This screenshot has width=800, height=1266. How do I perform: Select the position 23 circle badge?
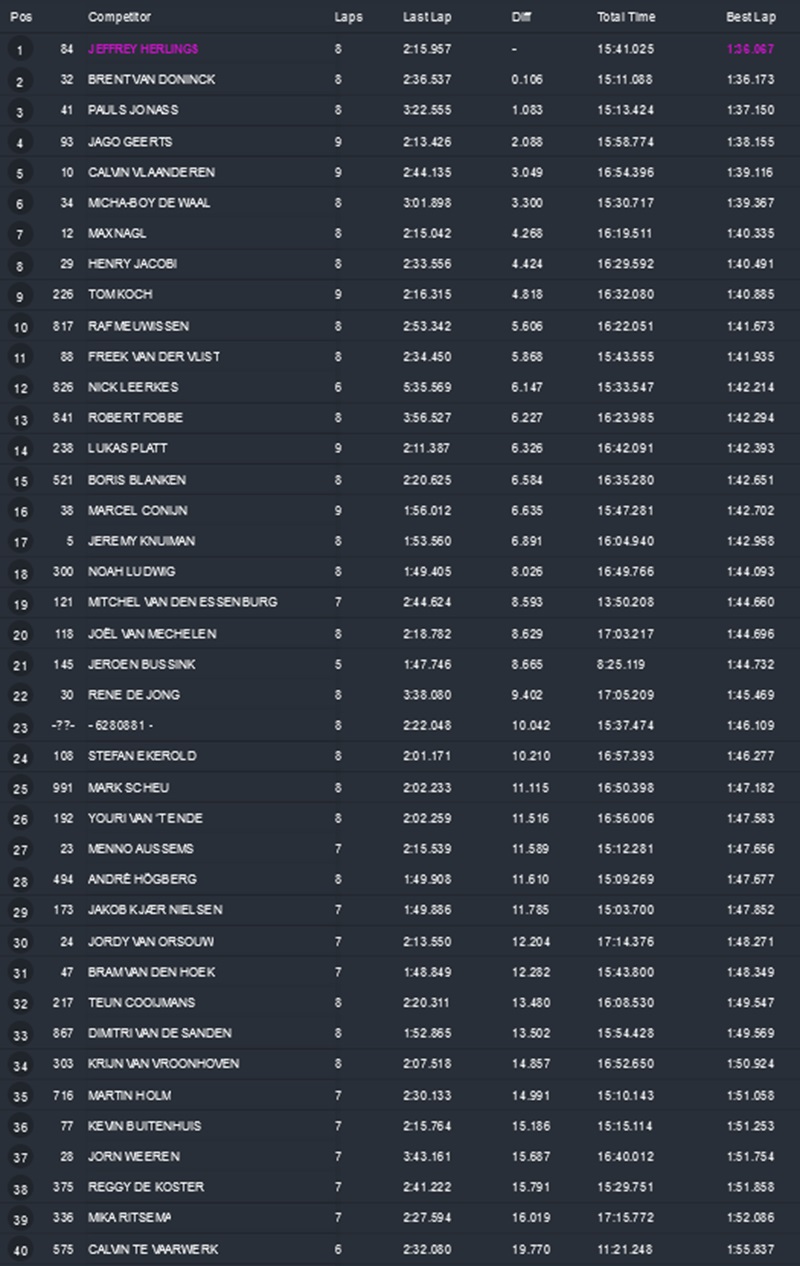(21, 726)
